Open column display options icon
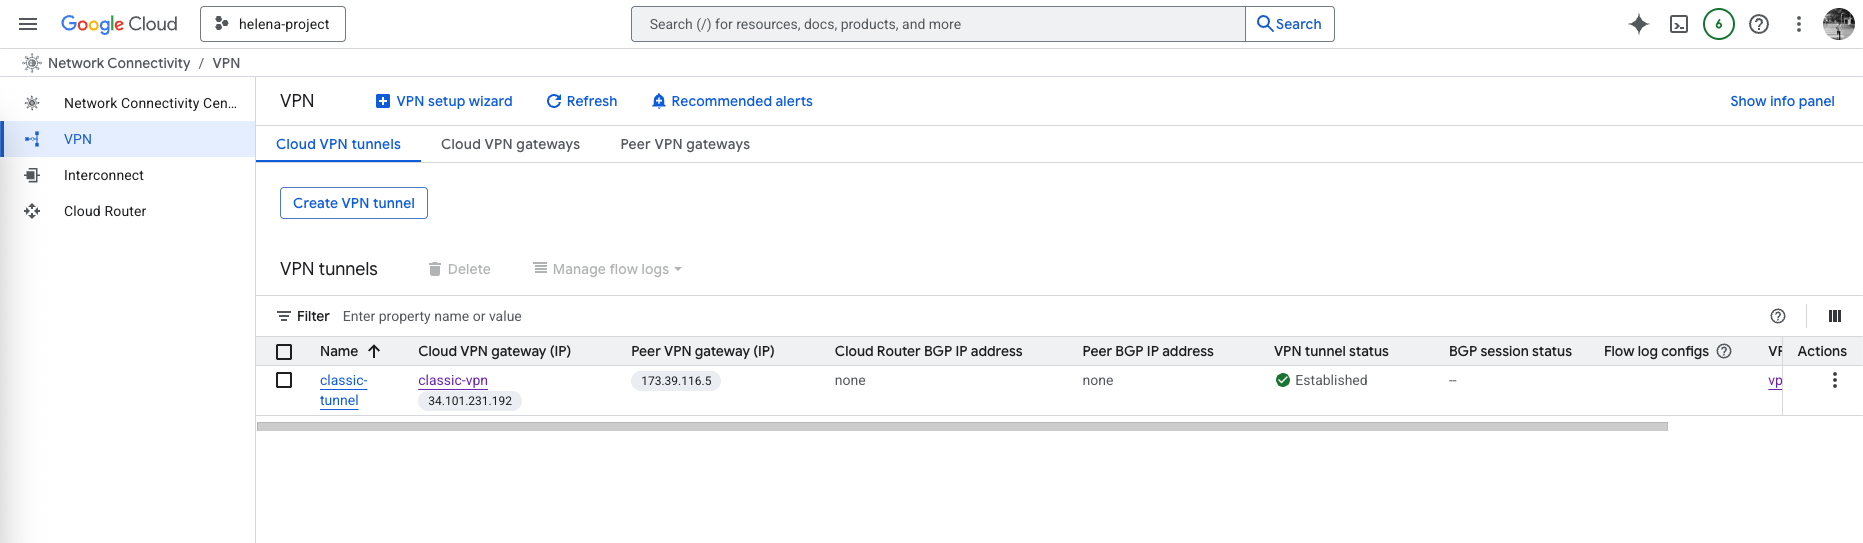The image size is (1863, 543). coord(1834,316)
